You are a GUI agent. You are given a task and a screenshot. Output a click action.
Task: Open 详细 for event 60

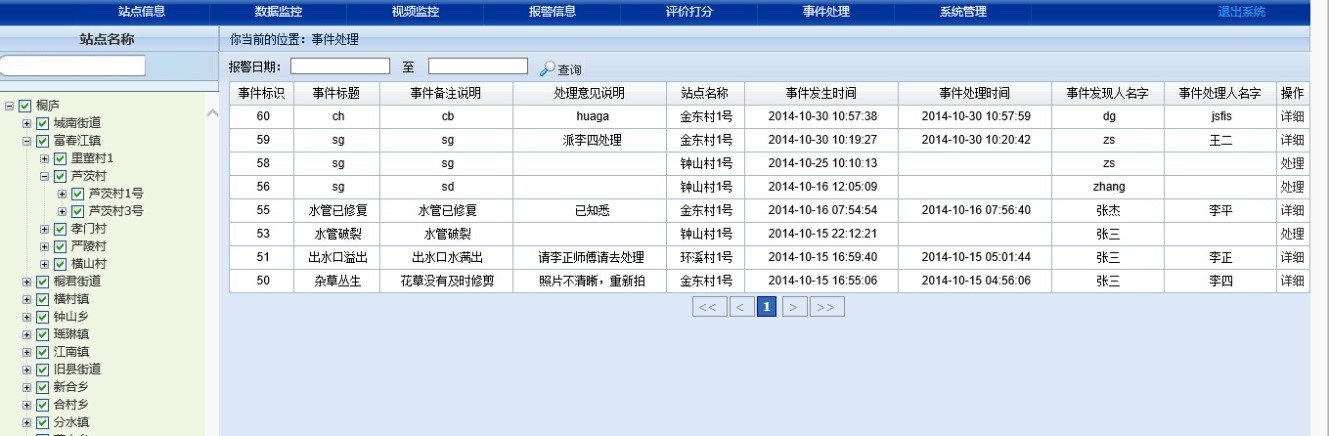(1292, 116)
